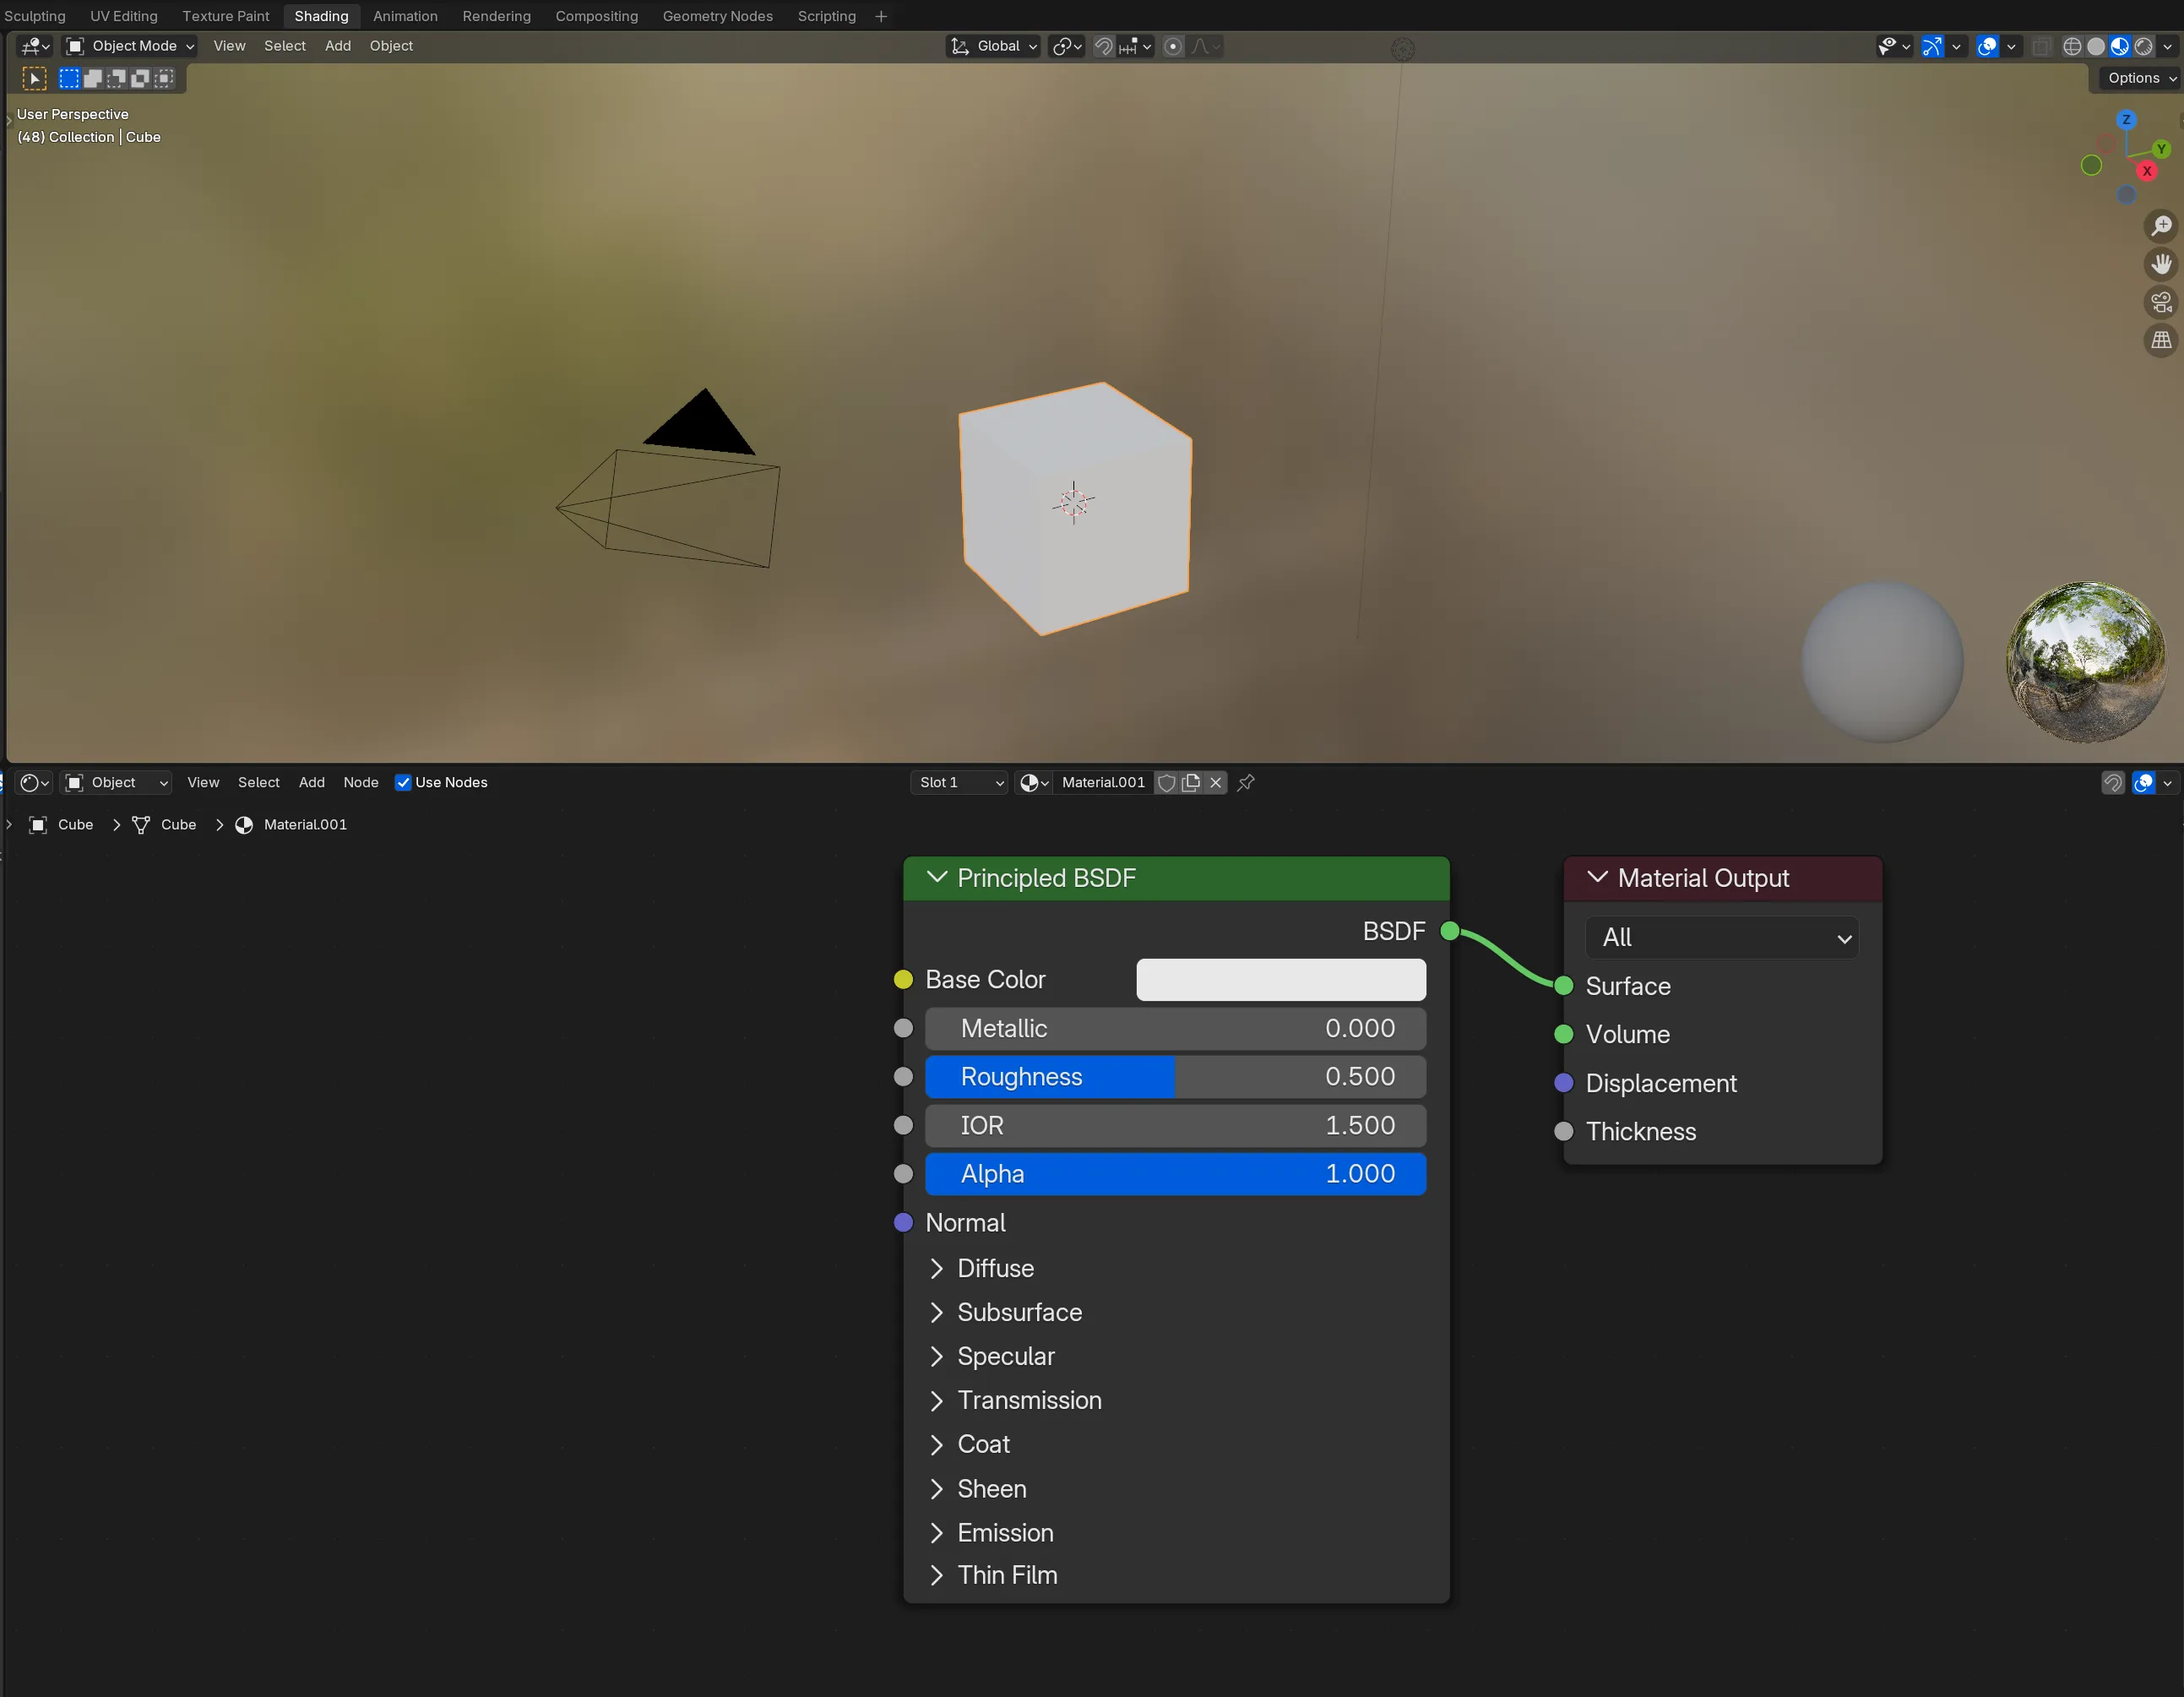Enable Wireframe viewport shading mode
Viewport: 2184px width, 1697px height.
point(2073,46)
